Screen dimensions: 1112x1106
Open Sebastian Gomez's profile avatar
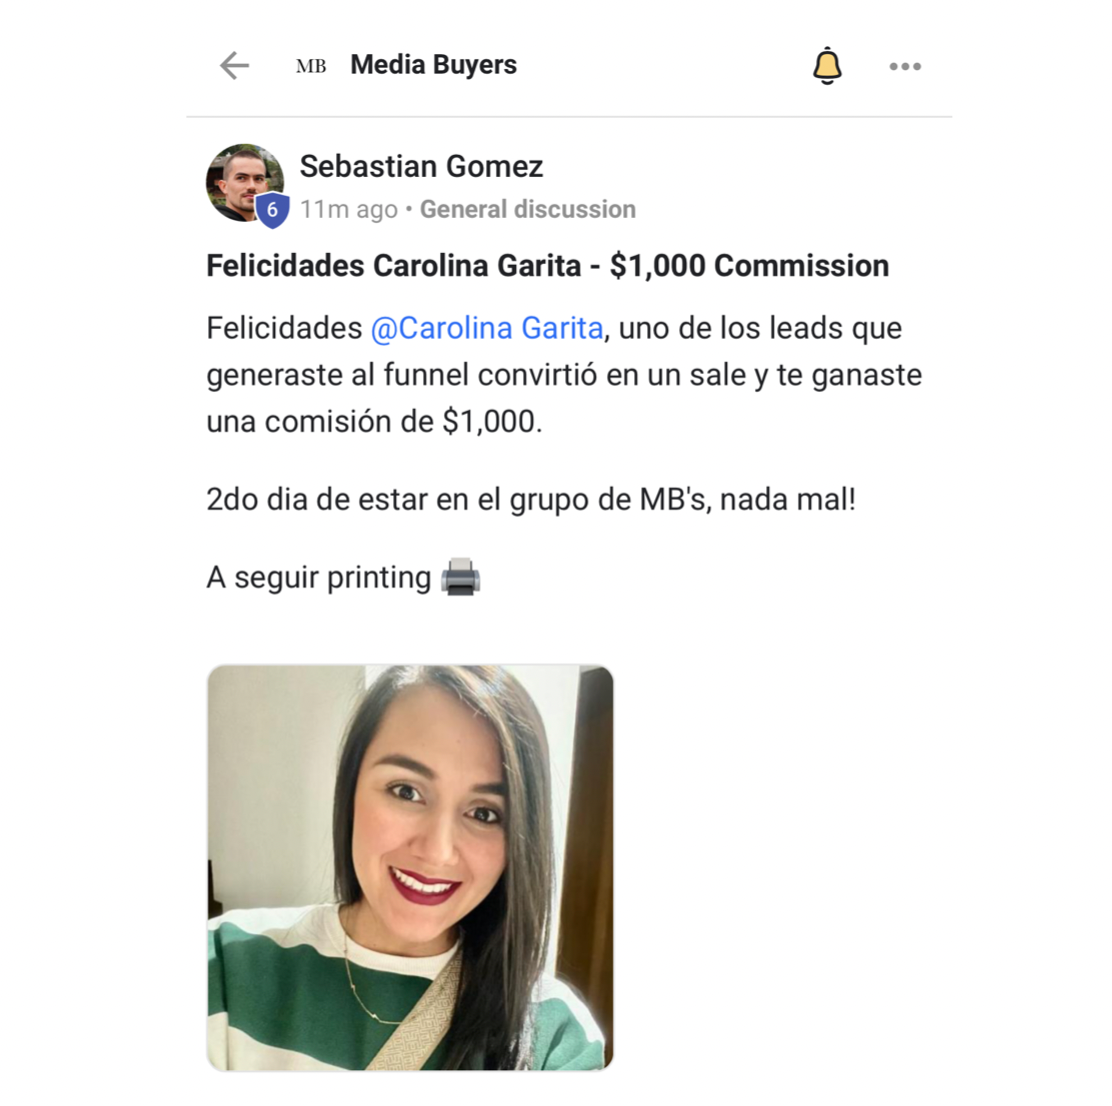tap(245, 183)
